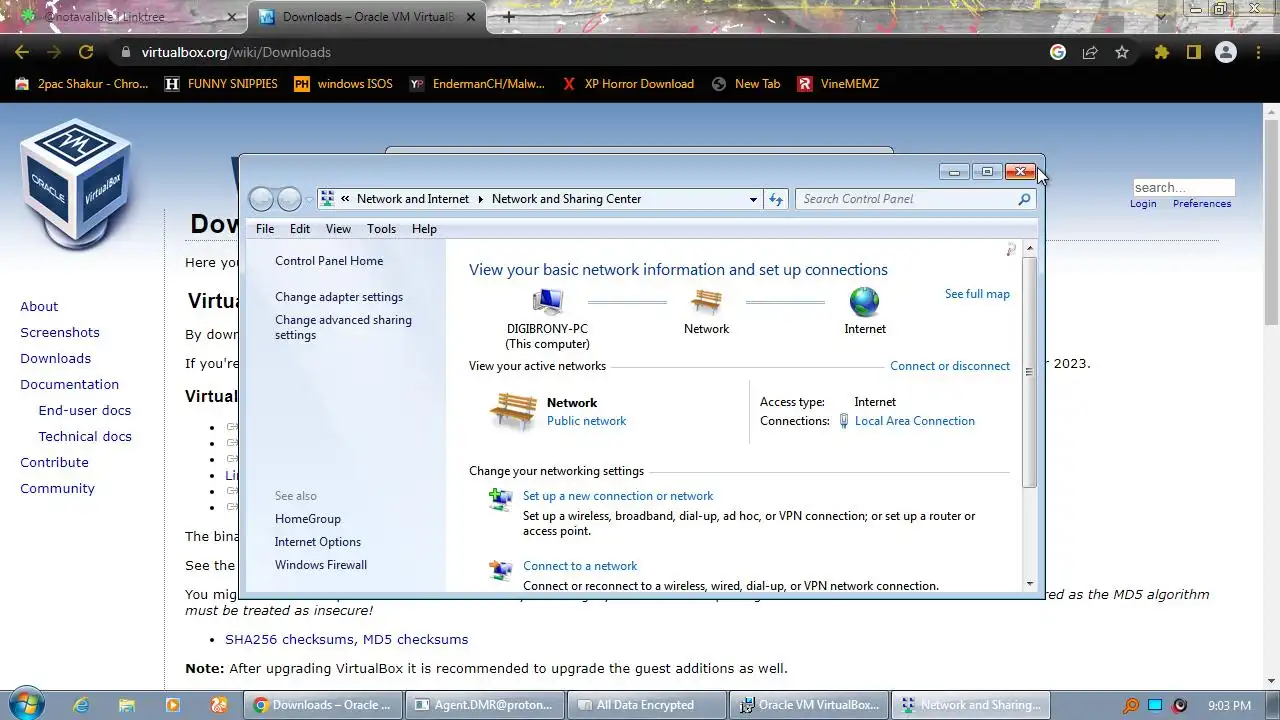This screenshot has height=720, width=1280.
Task: Open Local Area Connection status
Action: pos(915,421)
